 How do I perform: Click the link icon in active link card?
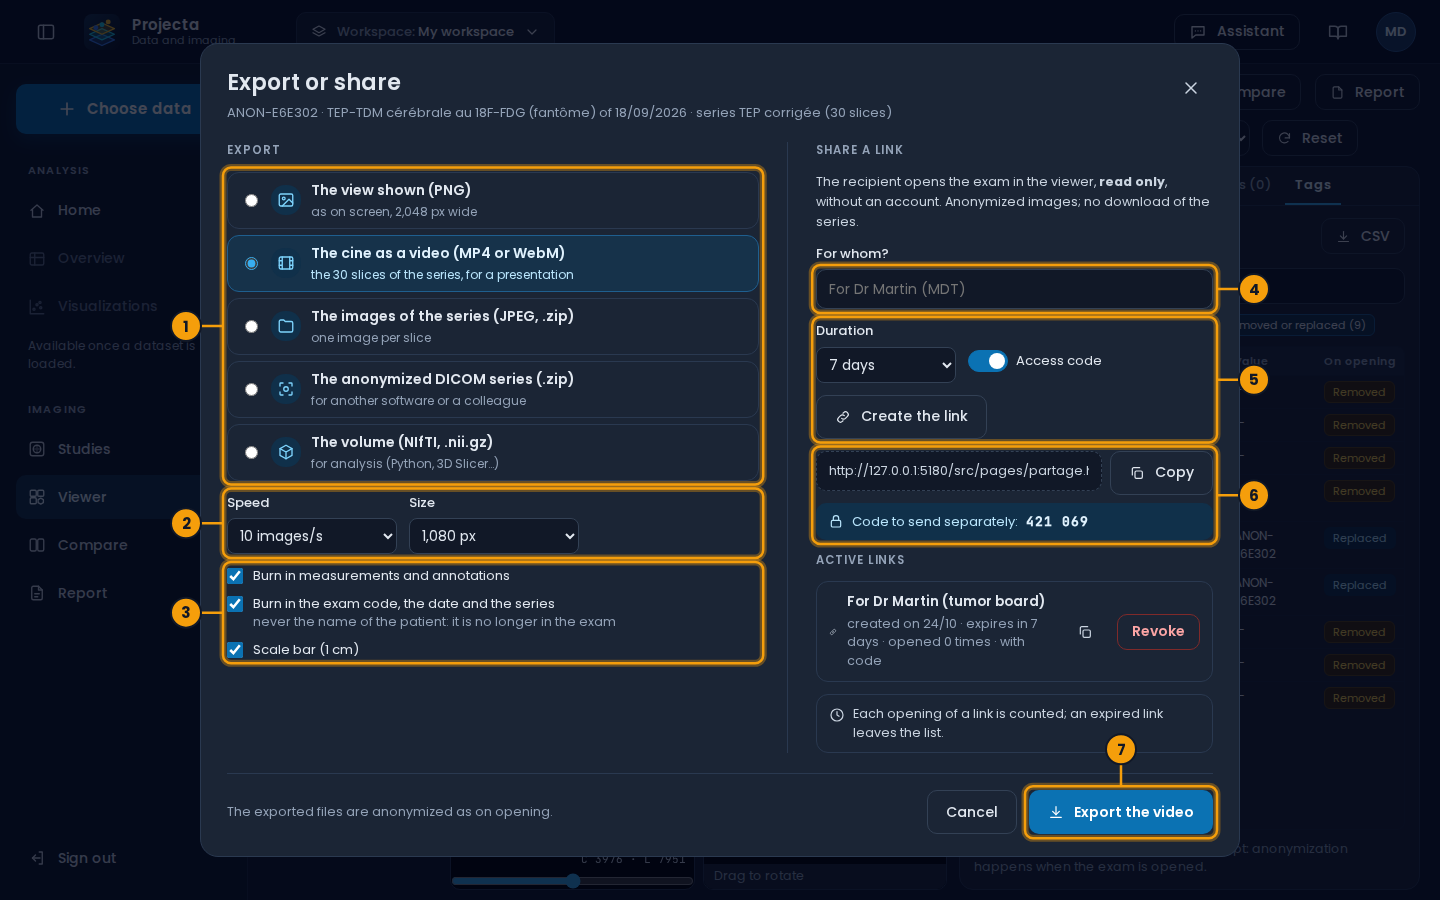coord(833,632)
